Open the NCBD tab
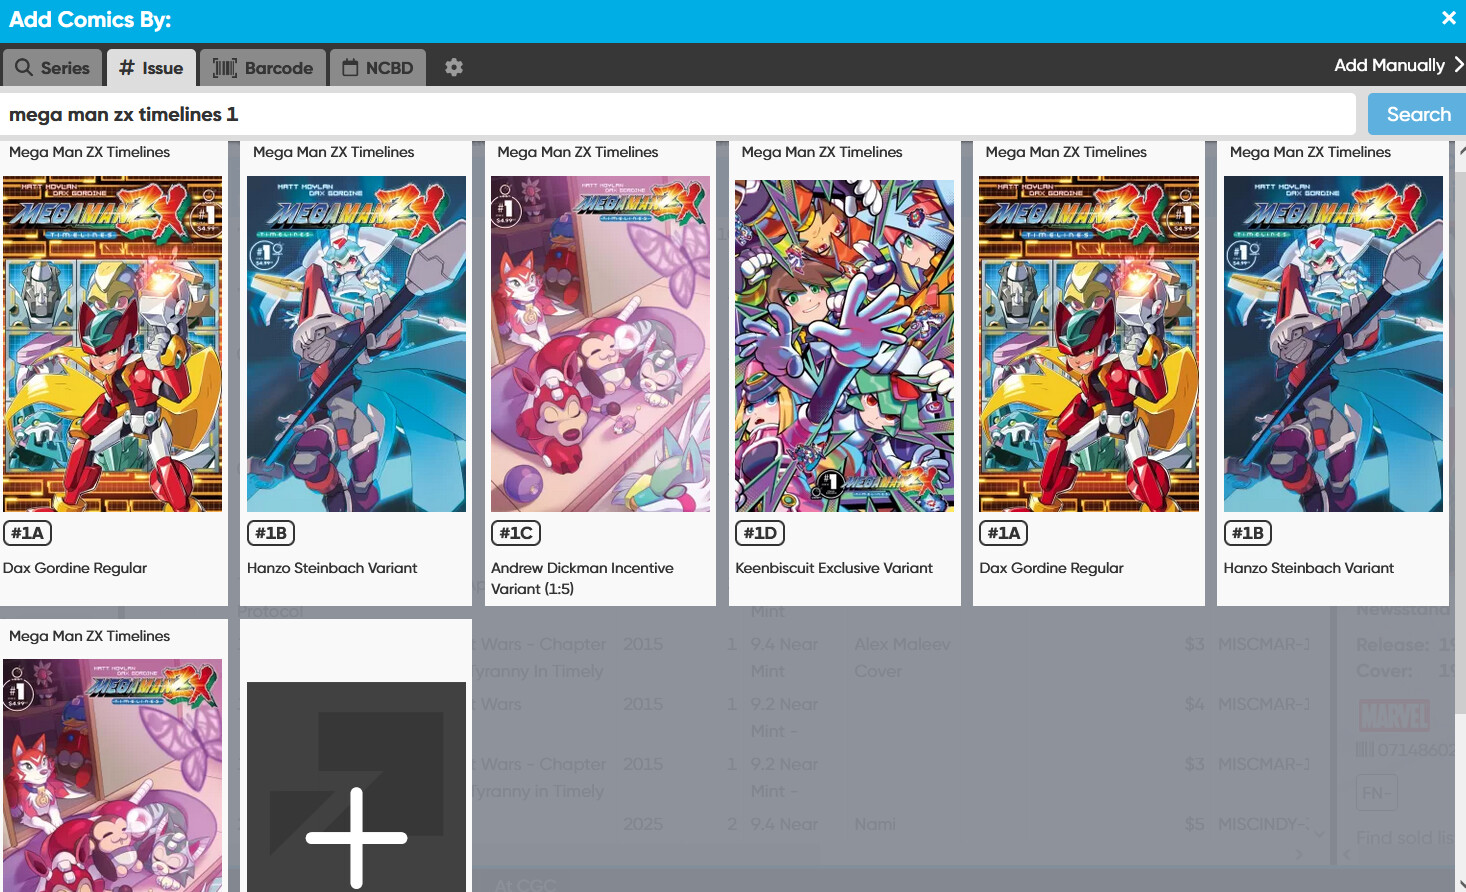The image size is (1466, 892). tap(378, 67)
